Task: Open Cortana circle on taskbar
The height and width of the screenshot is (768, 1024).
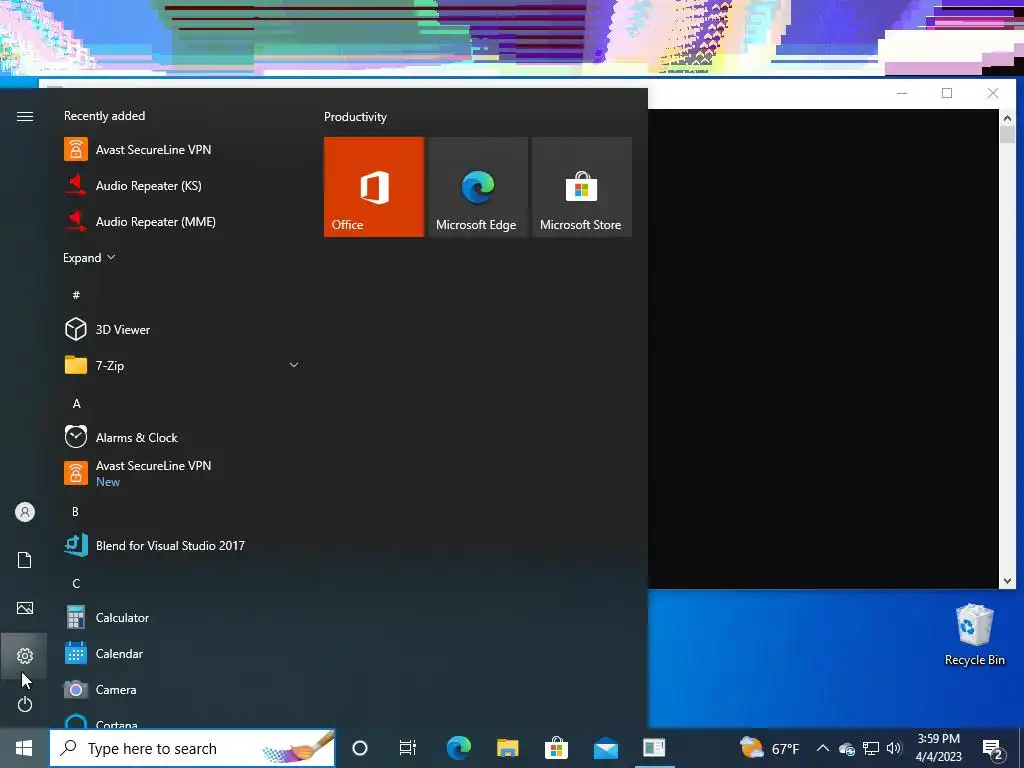Action: [360, 748]
